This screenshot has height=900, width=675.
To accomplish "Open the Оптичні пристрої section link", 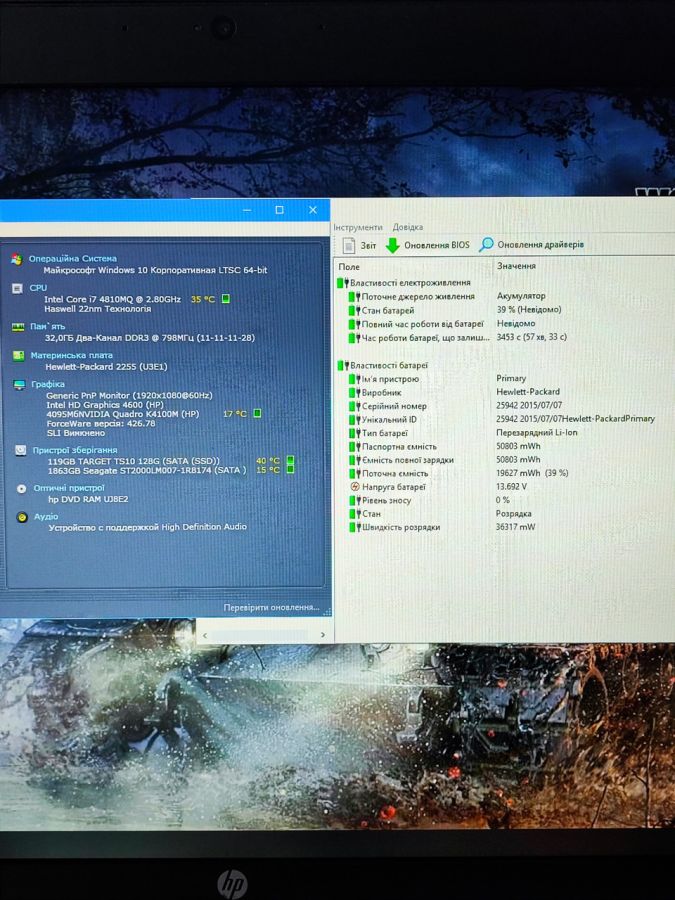I will coord(69,488).
